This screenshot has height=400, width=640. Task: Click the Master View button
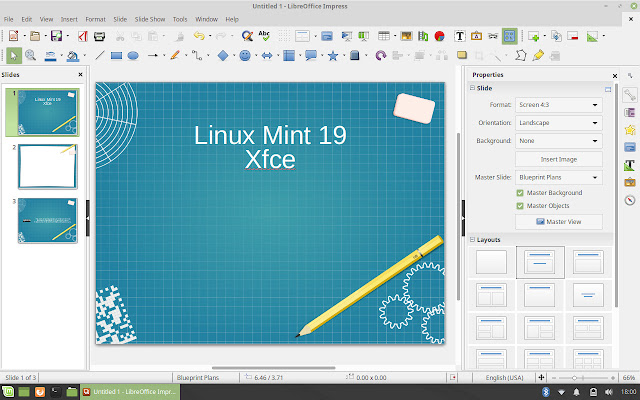(x=558, y=222)
